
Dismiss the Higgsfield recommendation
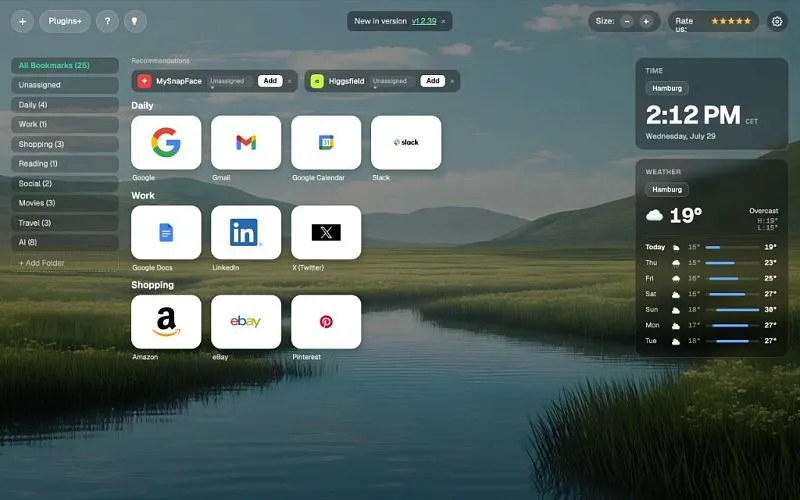(x=452, y=81)
